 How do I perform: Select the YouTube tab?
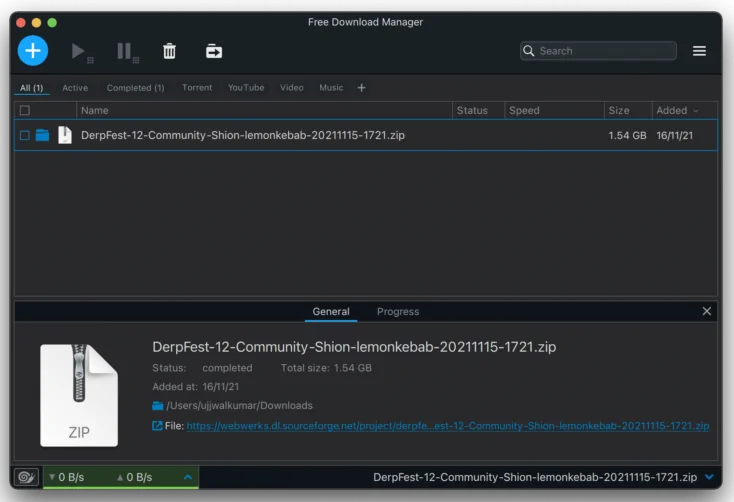pos(246,88)
